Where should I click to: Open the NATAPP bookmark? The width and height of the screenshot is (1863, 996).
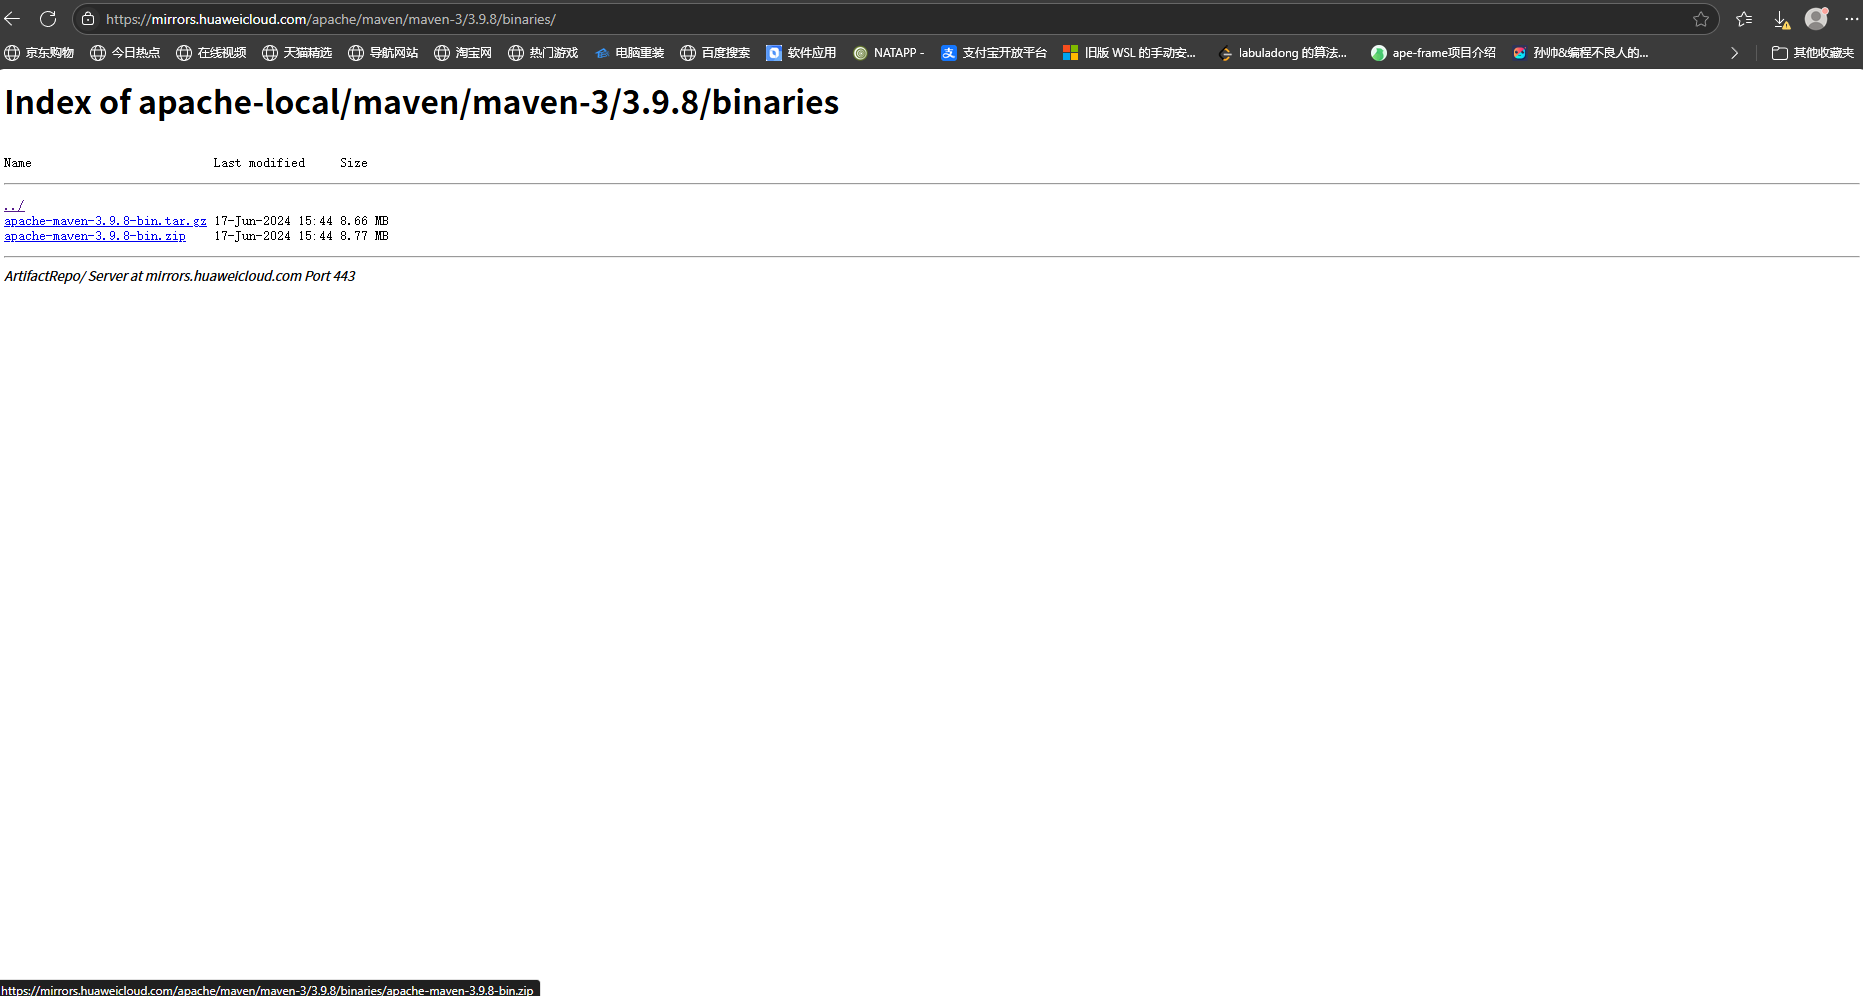pyautogui.click(x=888, y=53)
